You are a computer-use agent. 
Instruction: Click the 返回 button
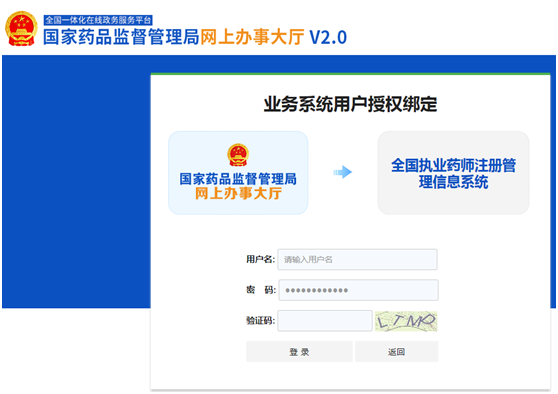click(396, 352)
